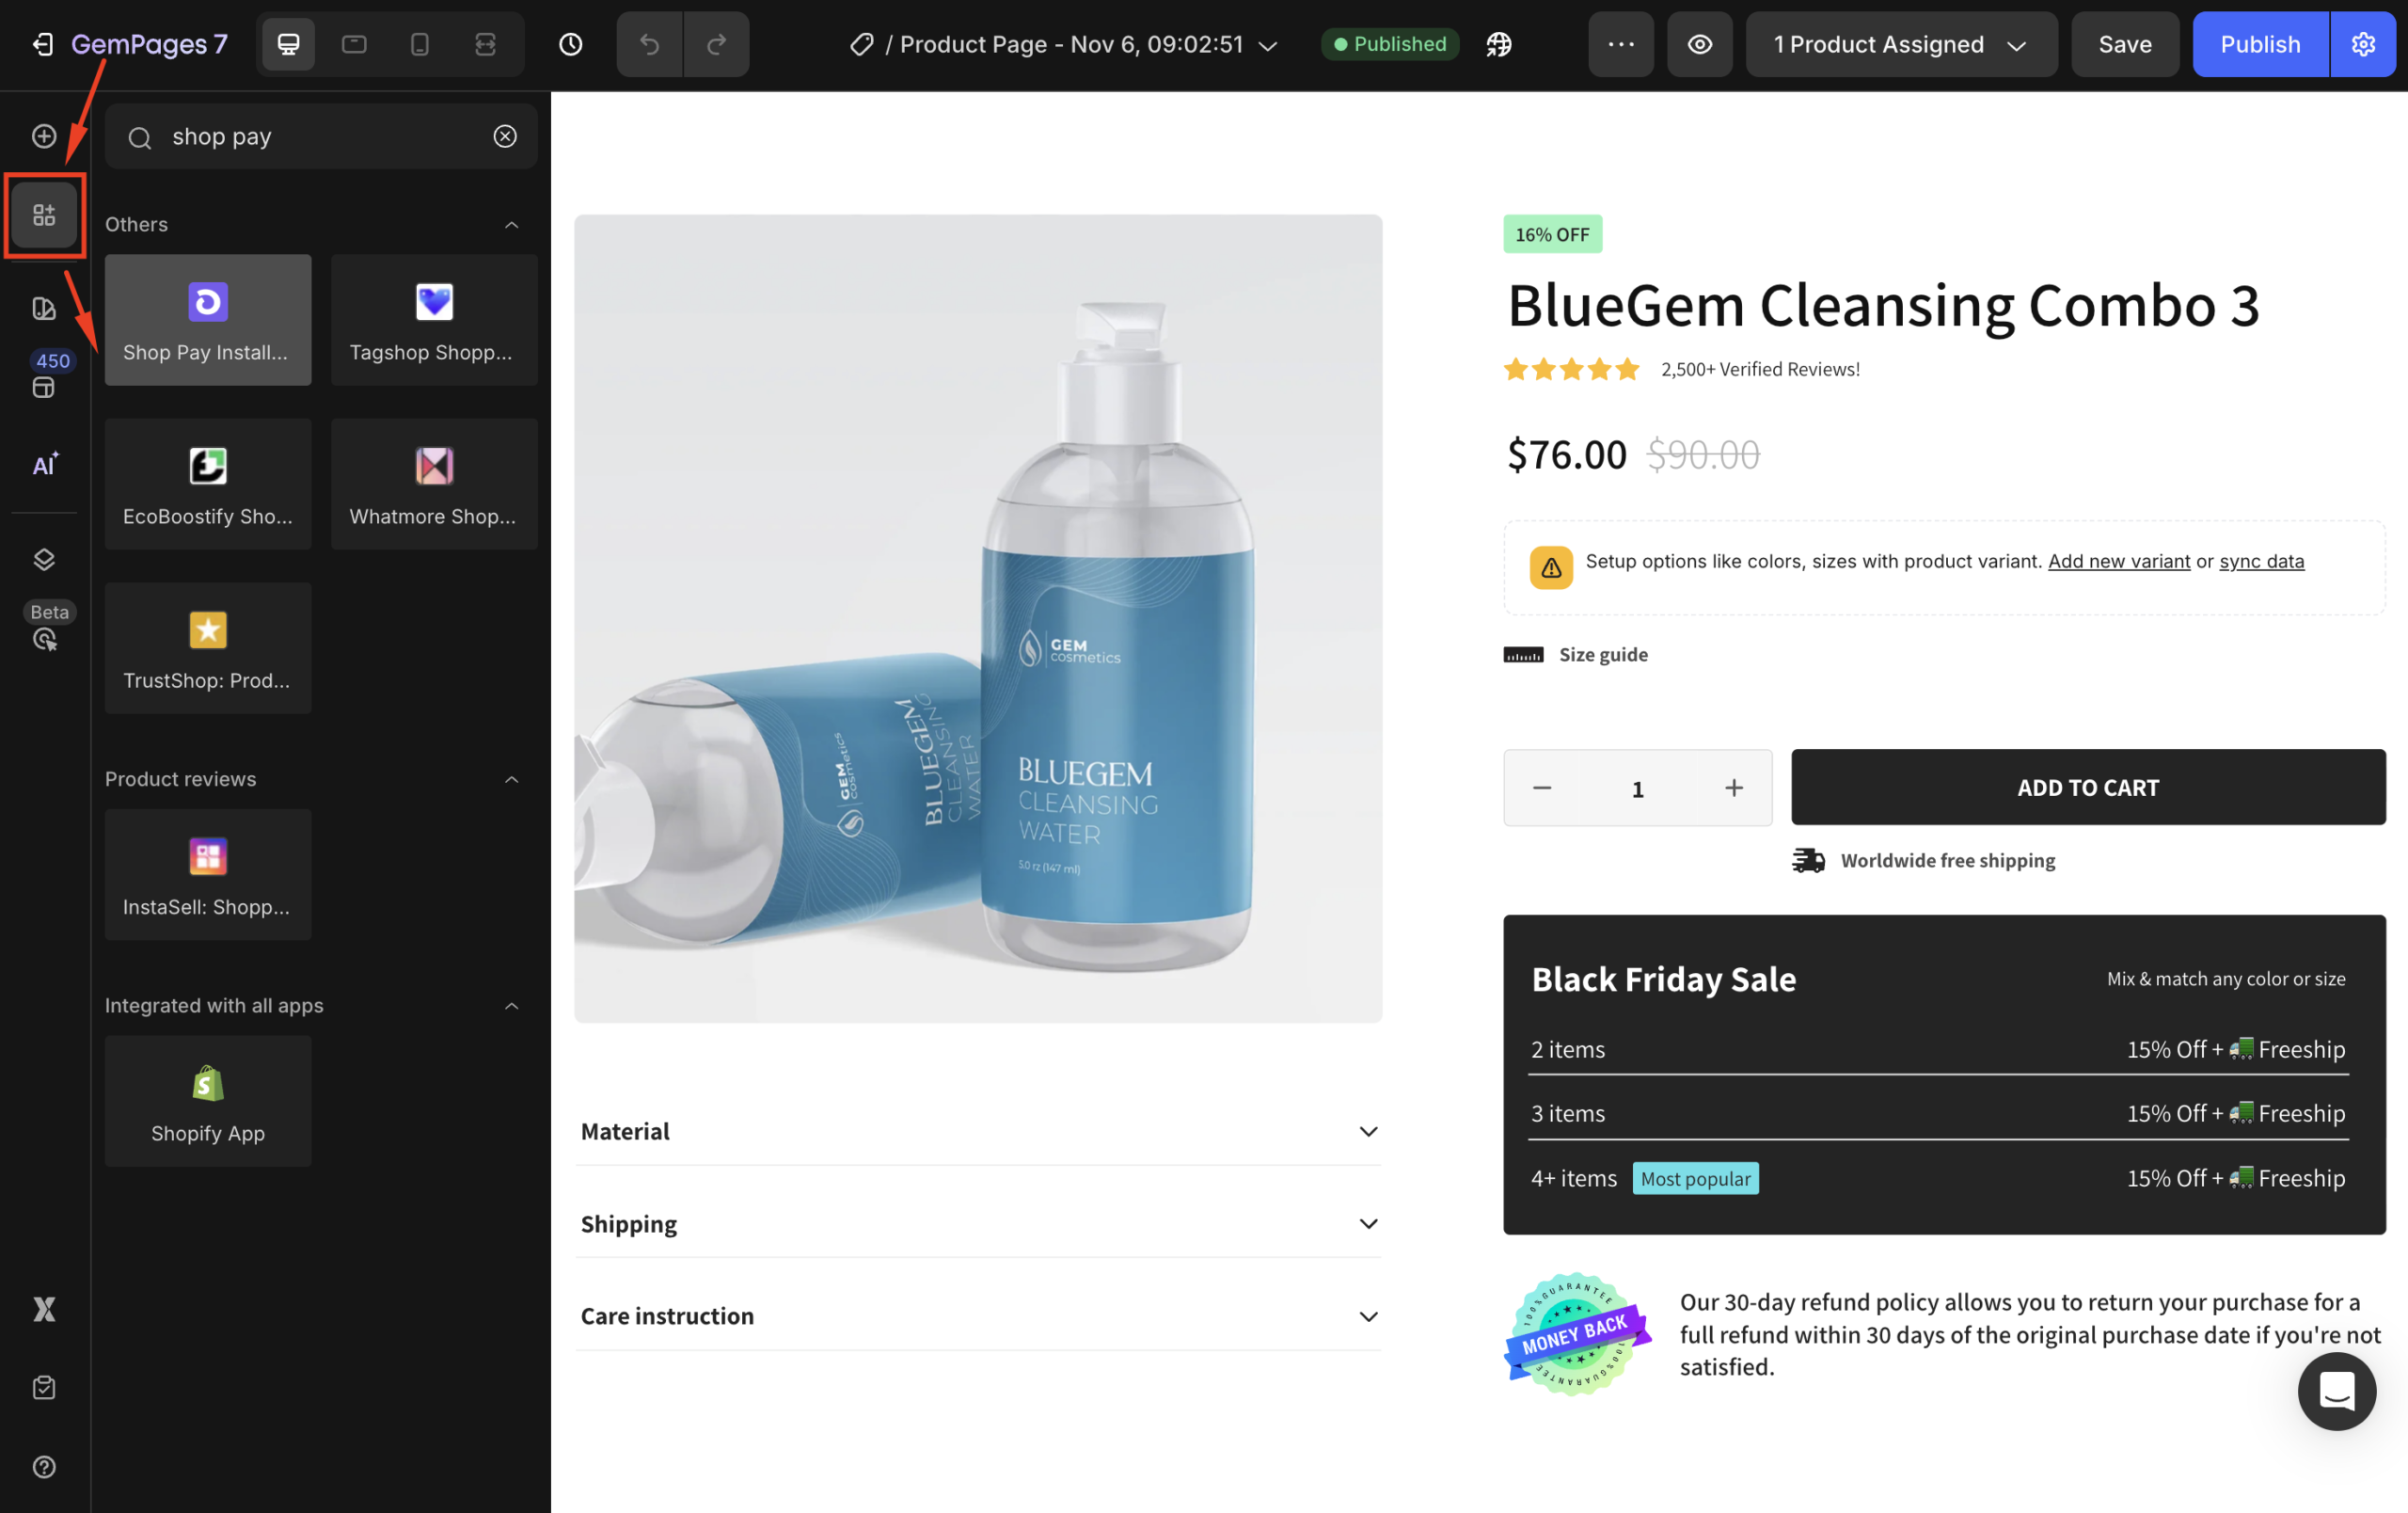Toggle the preview eye icon

point(1700,44)
